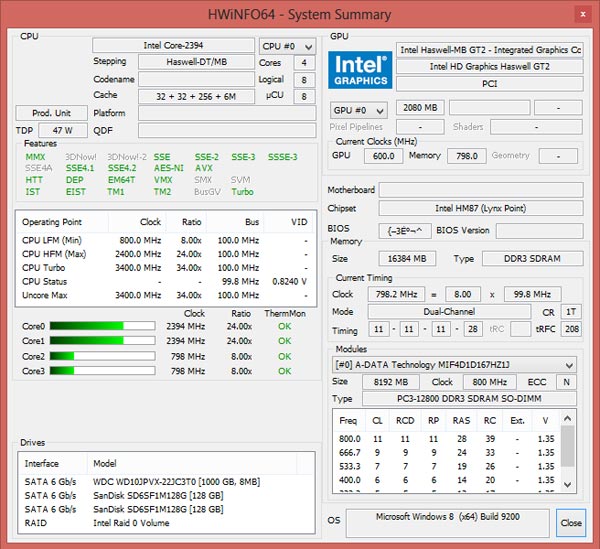
Task: Click the empty QDF field
Action: click(x=227, y=130)
